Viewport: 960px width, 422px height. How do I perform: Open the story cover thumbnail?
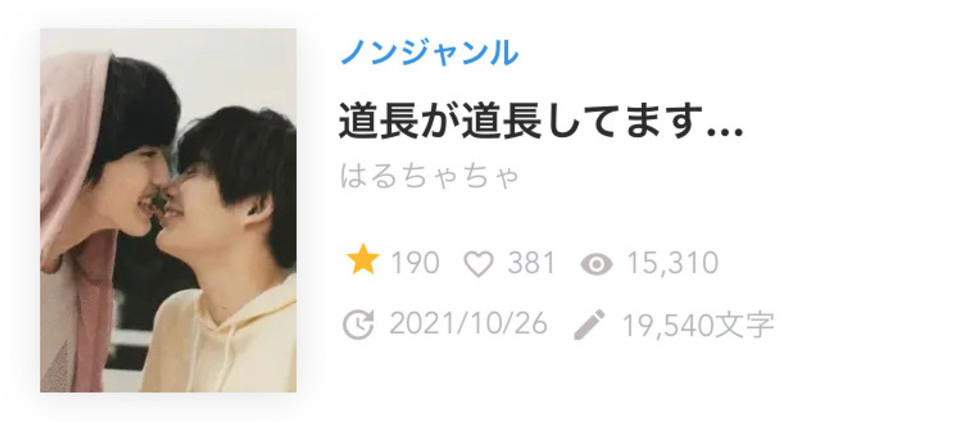(x=168, y=210)
